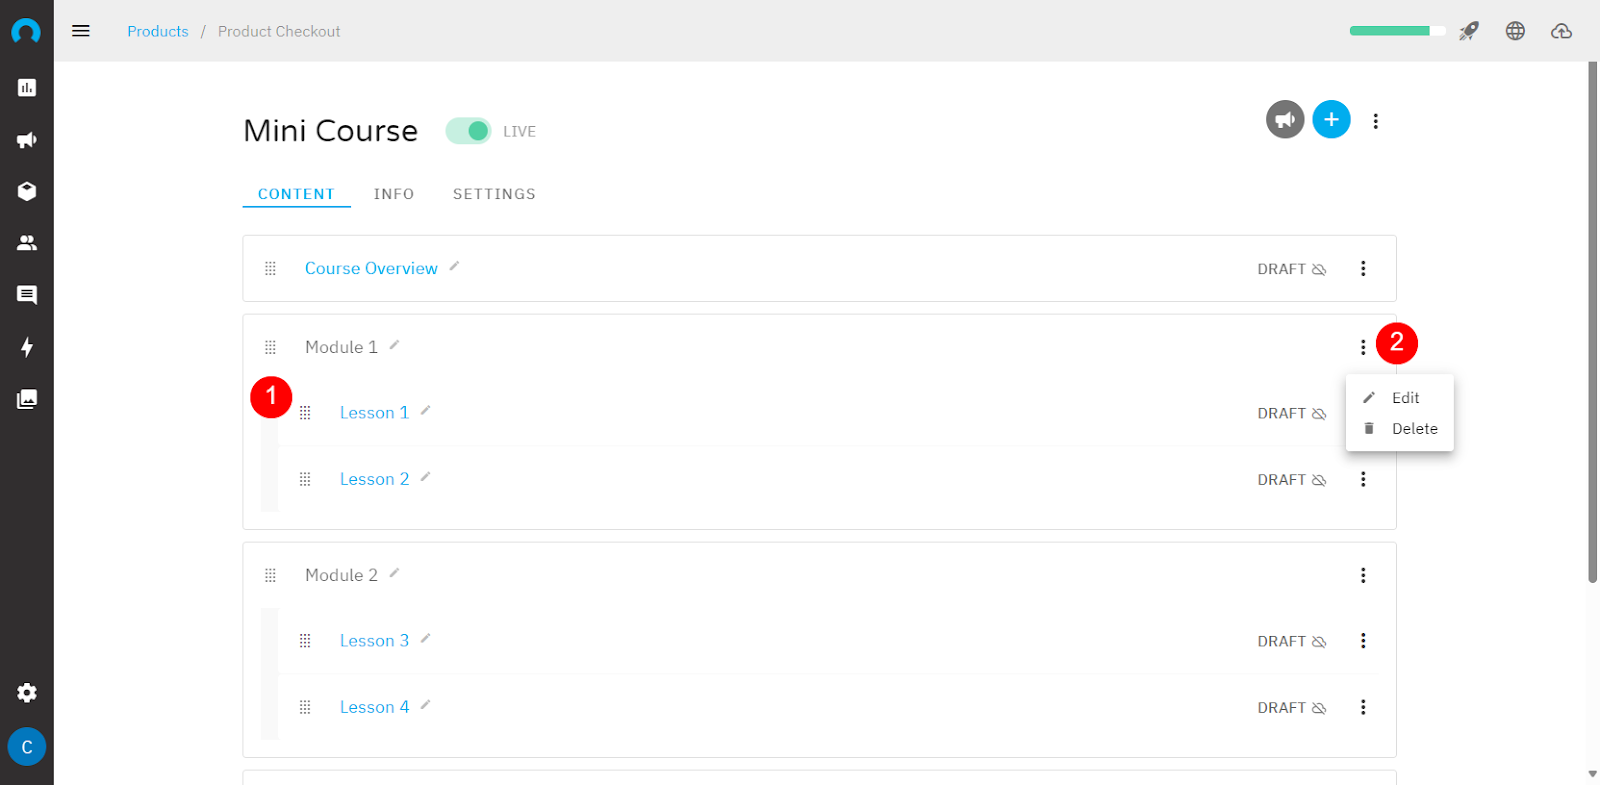1600x785 pixels.
Task: Open Course Overview three-dot menu
Action: tap(1363, 268)
